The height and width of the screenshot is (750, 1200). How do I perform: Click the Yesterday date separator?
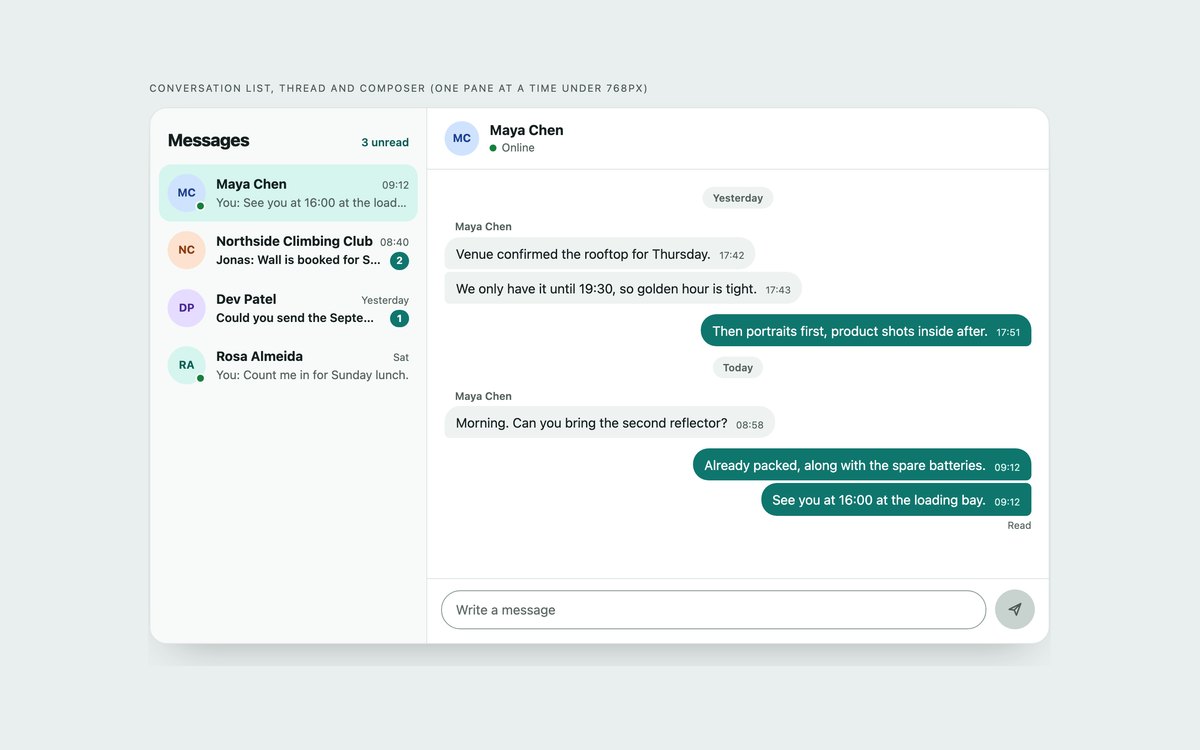pos(738,198)
